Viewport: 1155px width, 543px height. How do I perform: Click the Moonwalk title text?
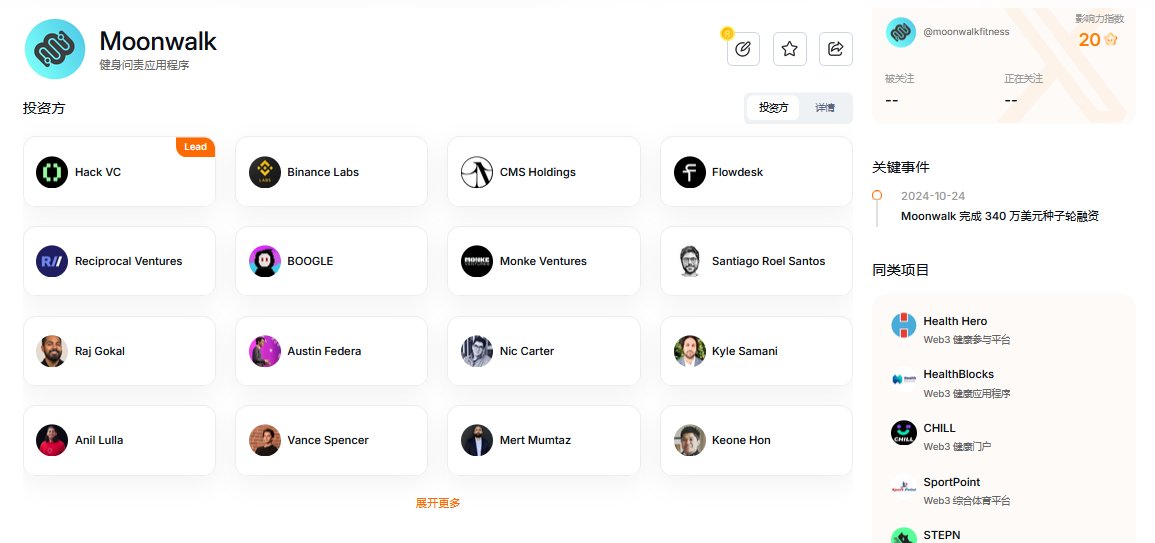[x=158, y=41]
